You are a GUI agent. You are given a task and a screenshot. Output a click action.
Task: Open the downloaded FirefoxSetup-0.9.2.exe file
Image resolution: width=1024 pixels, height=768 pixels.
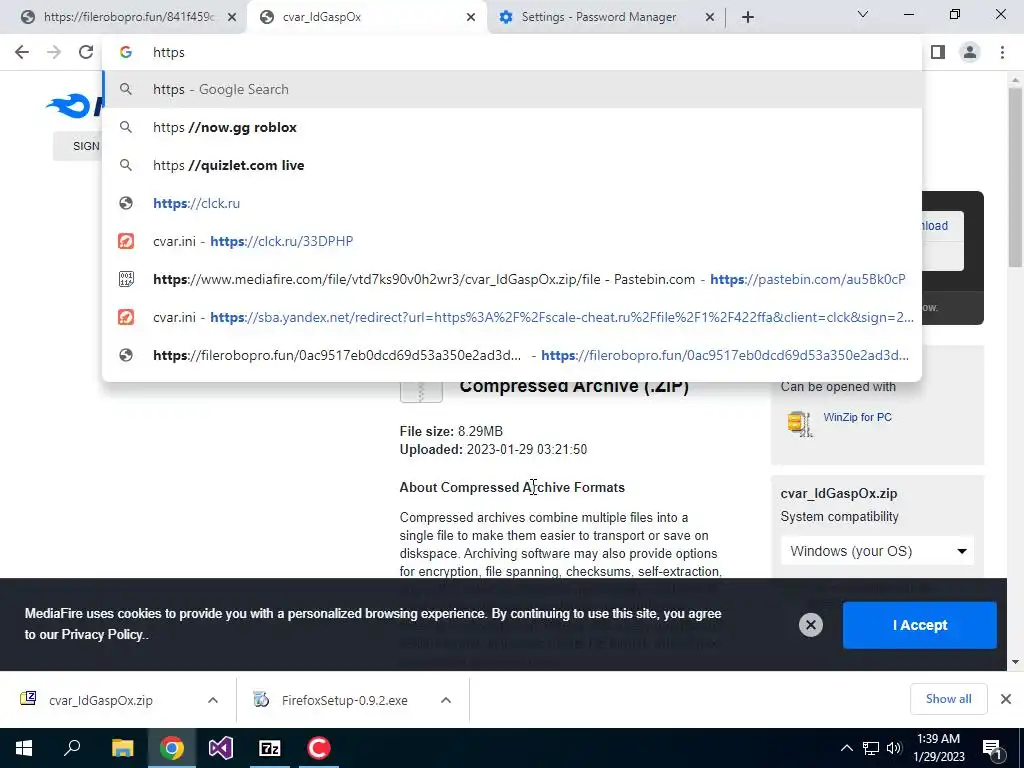point(344,700)
